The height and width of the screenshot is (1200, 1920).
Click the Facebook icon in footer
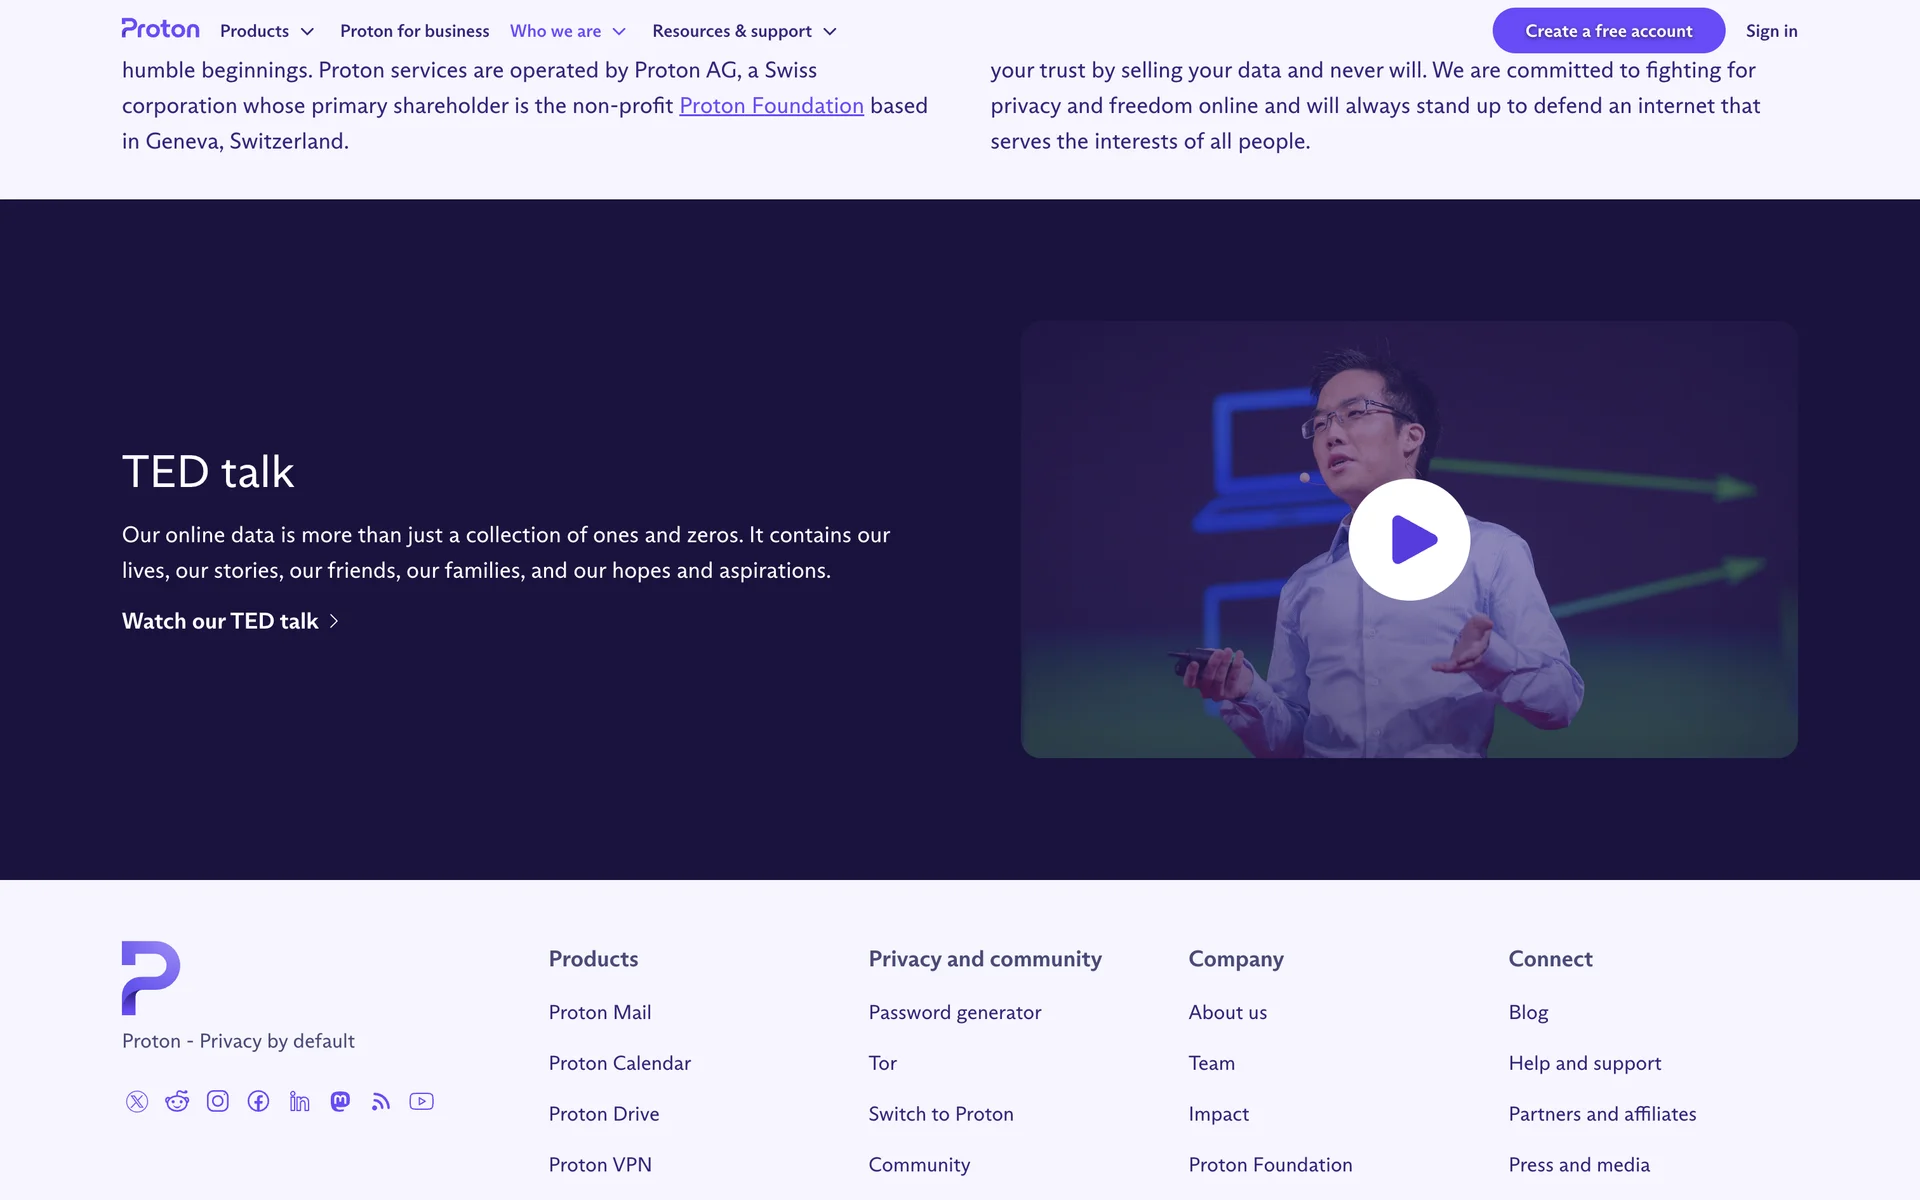(x=259, y=1101)
